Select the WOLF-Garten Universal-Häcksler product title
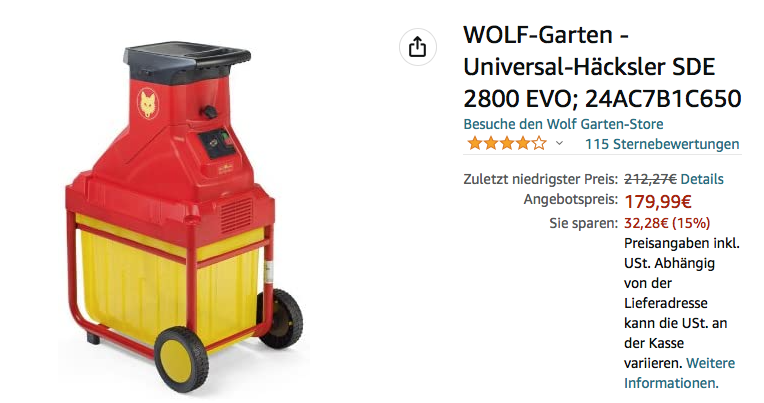Image resolution: width=764 pixels, height=403 pixels. click(602, 67)
